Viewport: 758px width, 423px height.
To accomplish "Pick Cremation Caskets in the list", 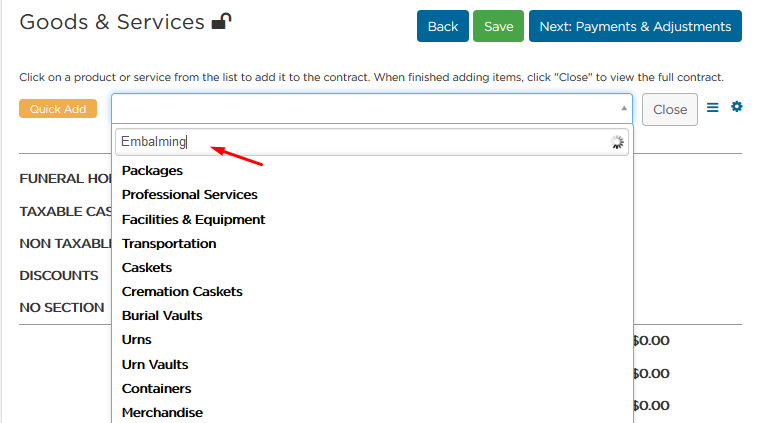I will coord(182,292).
